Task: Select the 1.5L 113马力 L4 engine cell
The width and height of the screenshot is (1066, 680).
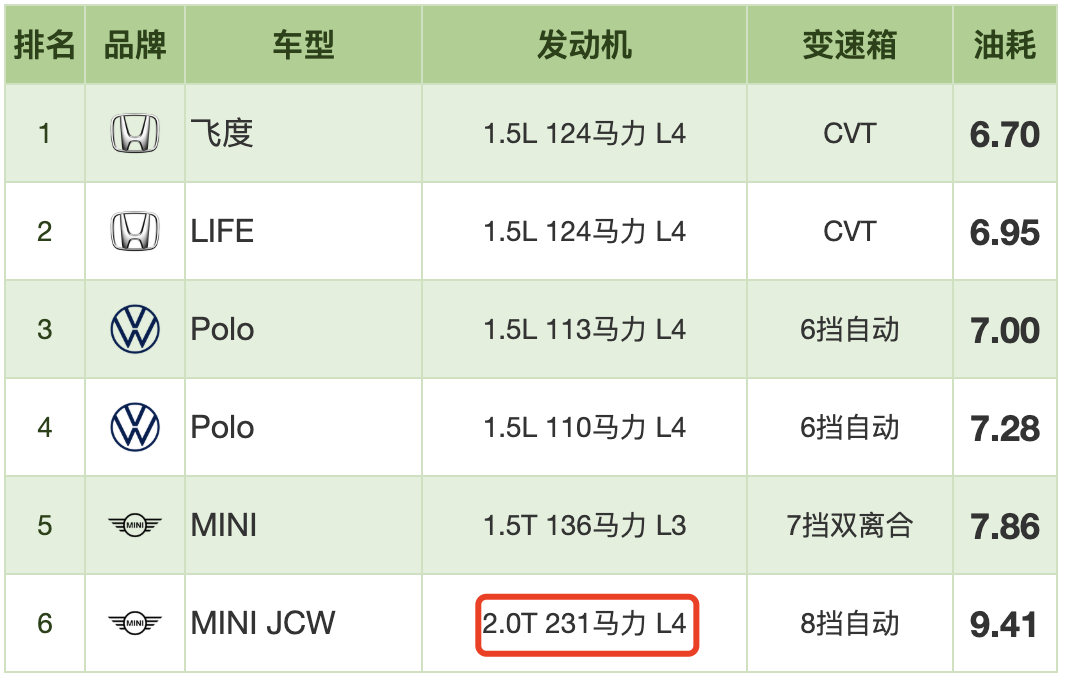Action: [x=584, y=329]
